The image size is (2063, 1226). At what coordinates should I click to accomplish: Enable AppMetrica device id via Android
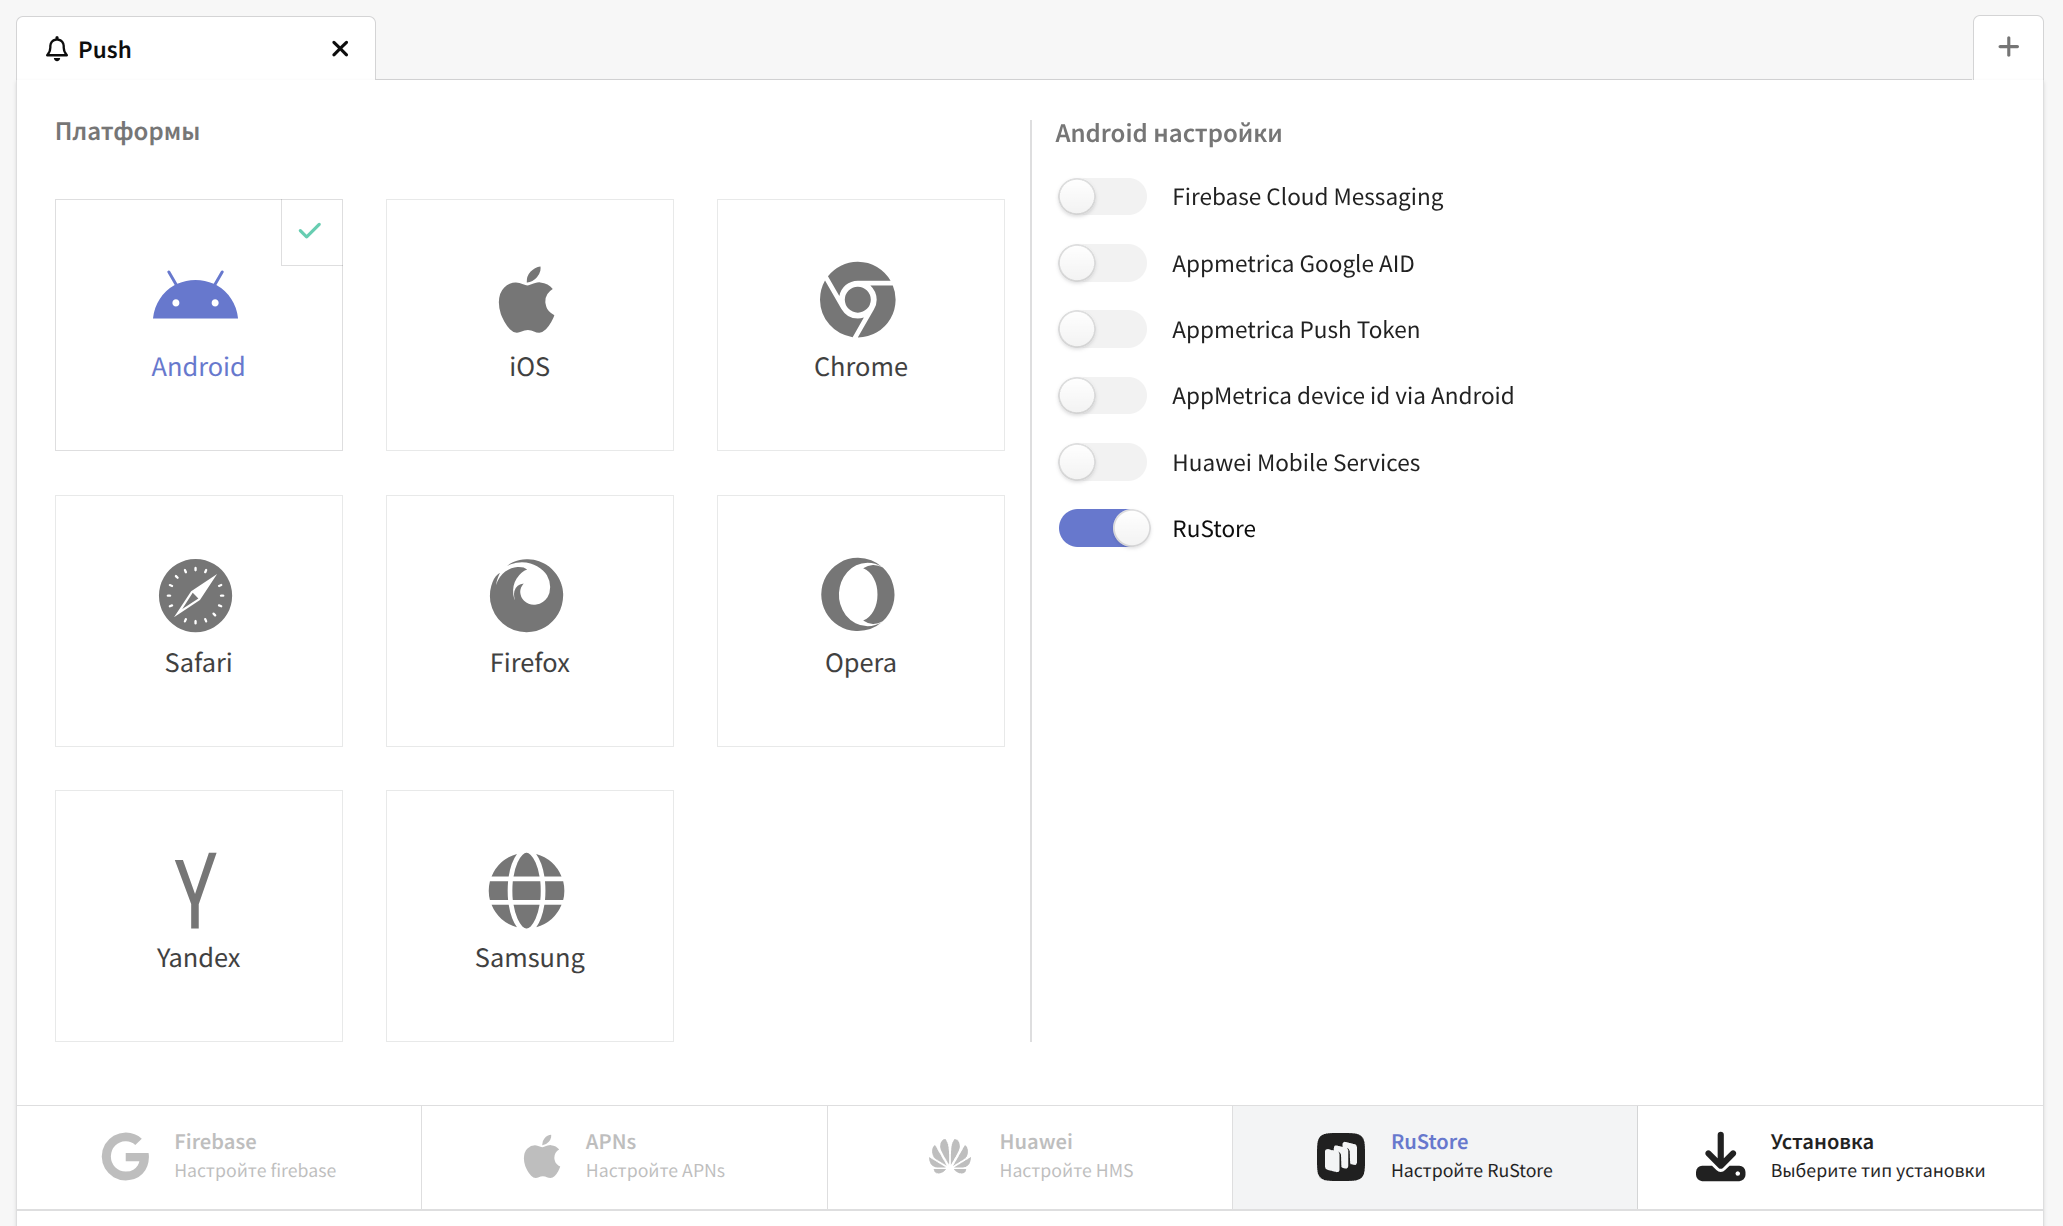click(1102, 396)
